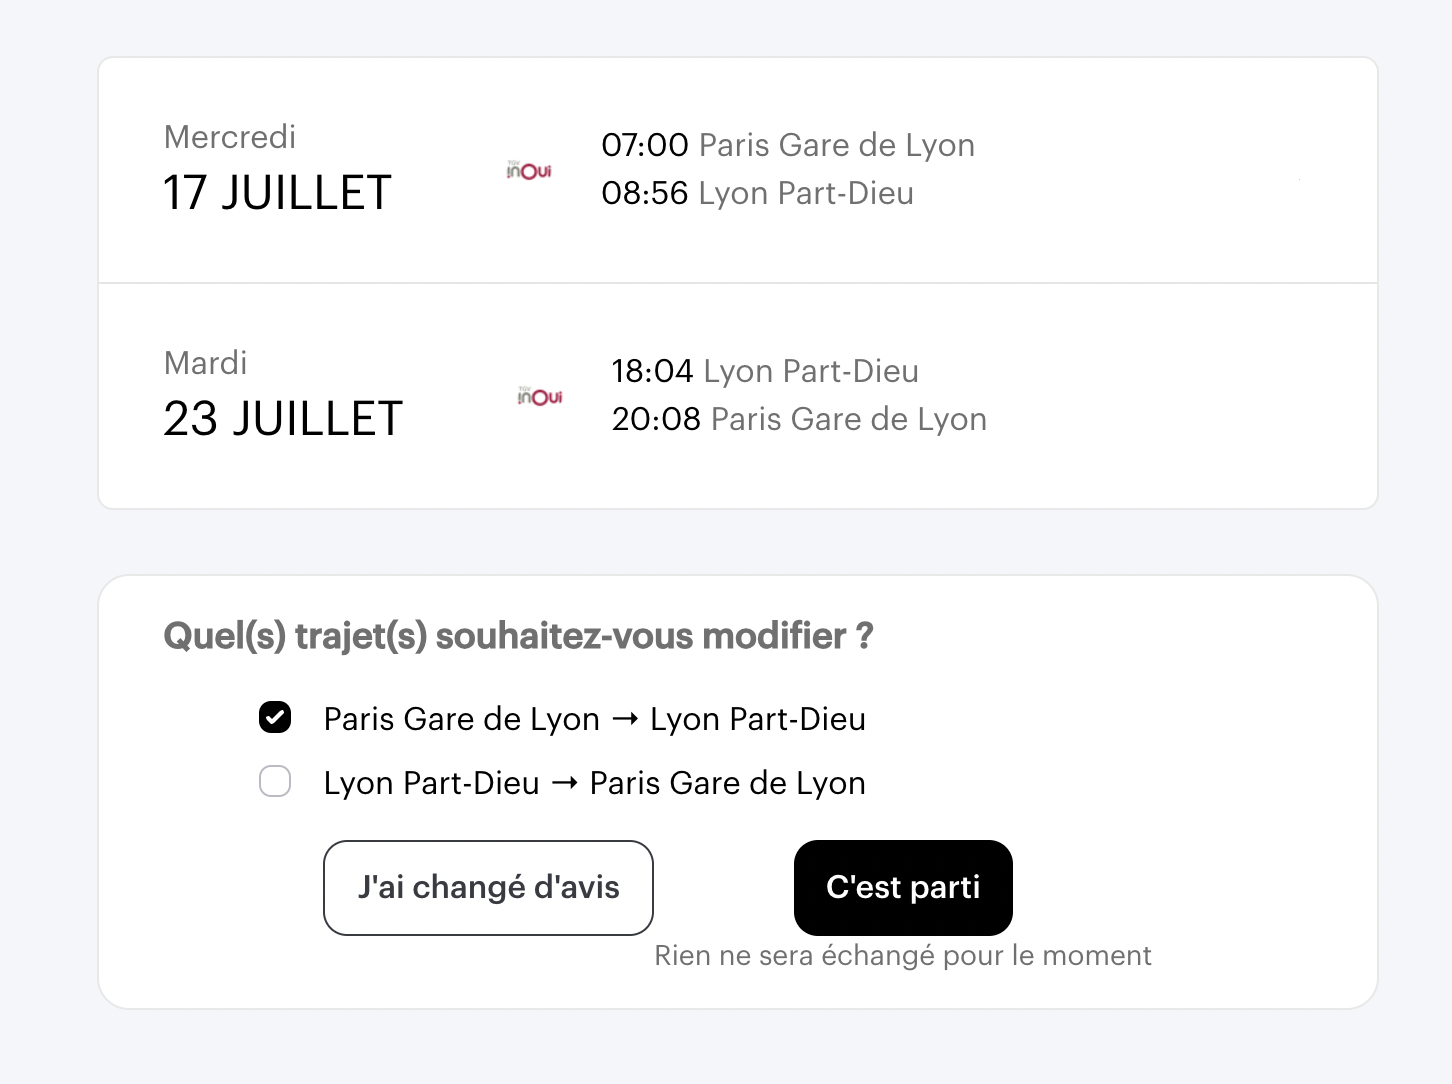Click the "Mardi" weekday label
Image resolution: width=1452 pixels, height=1084 pixels.
point(205,363)
